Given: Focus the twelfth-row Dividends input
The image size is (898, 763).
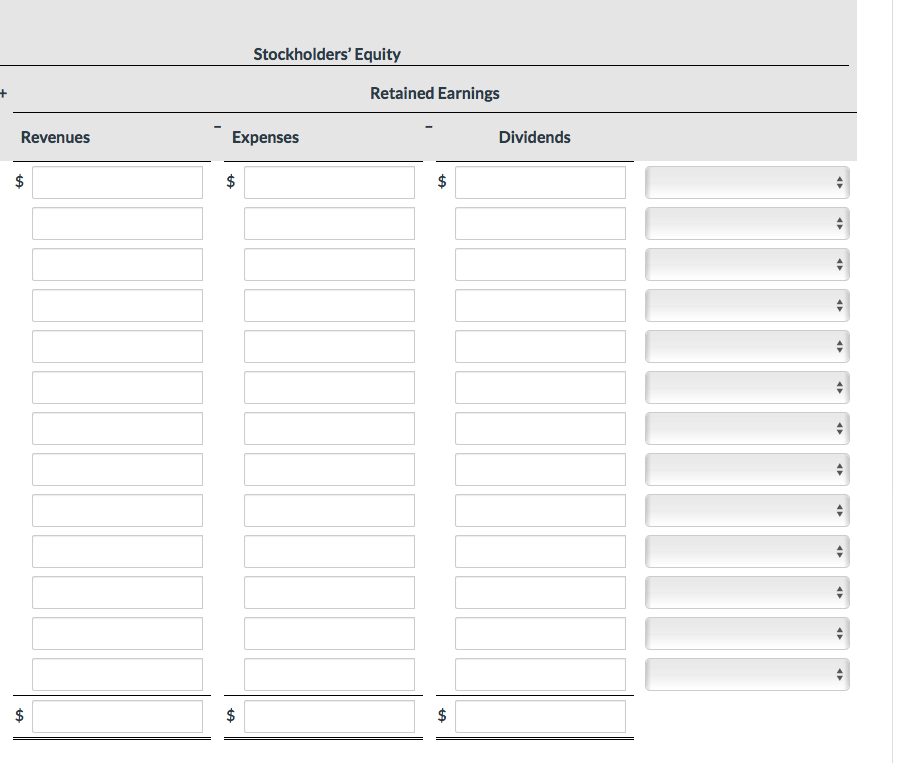Looking at the screenshot, I should click(541, 634).
